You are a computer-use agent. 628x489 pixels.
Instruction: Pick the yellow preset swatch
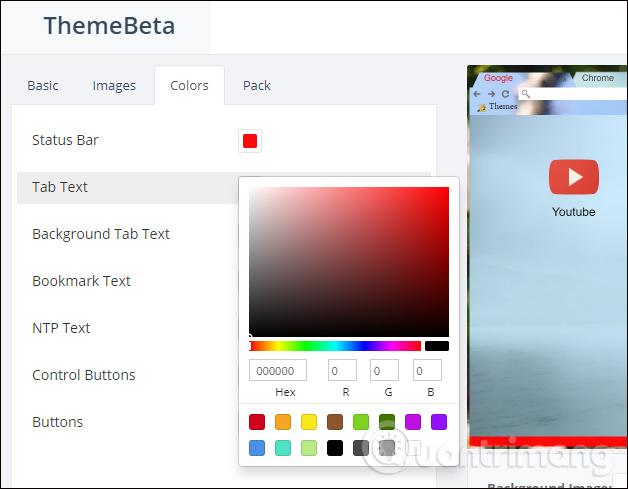(x=309, y=422)
